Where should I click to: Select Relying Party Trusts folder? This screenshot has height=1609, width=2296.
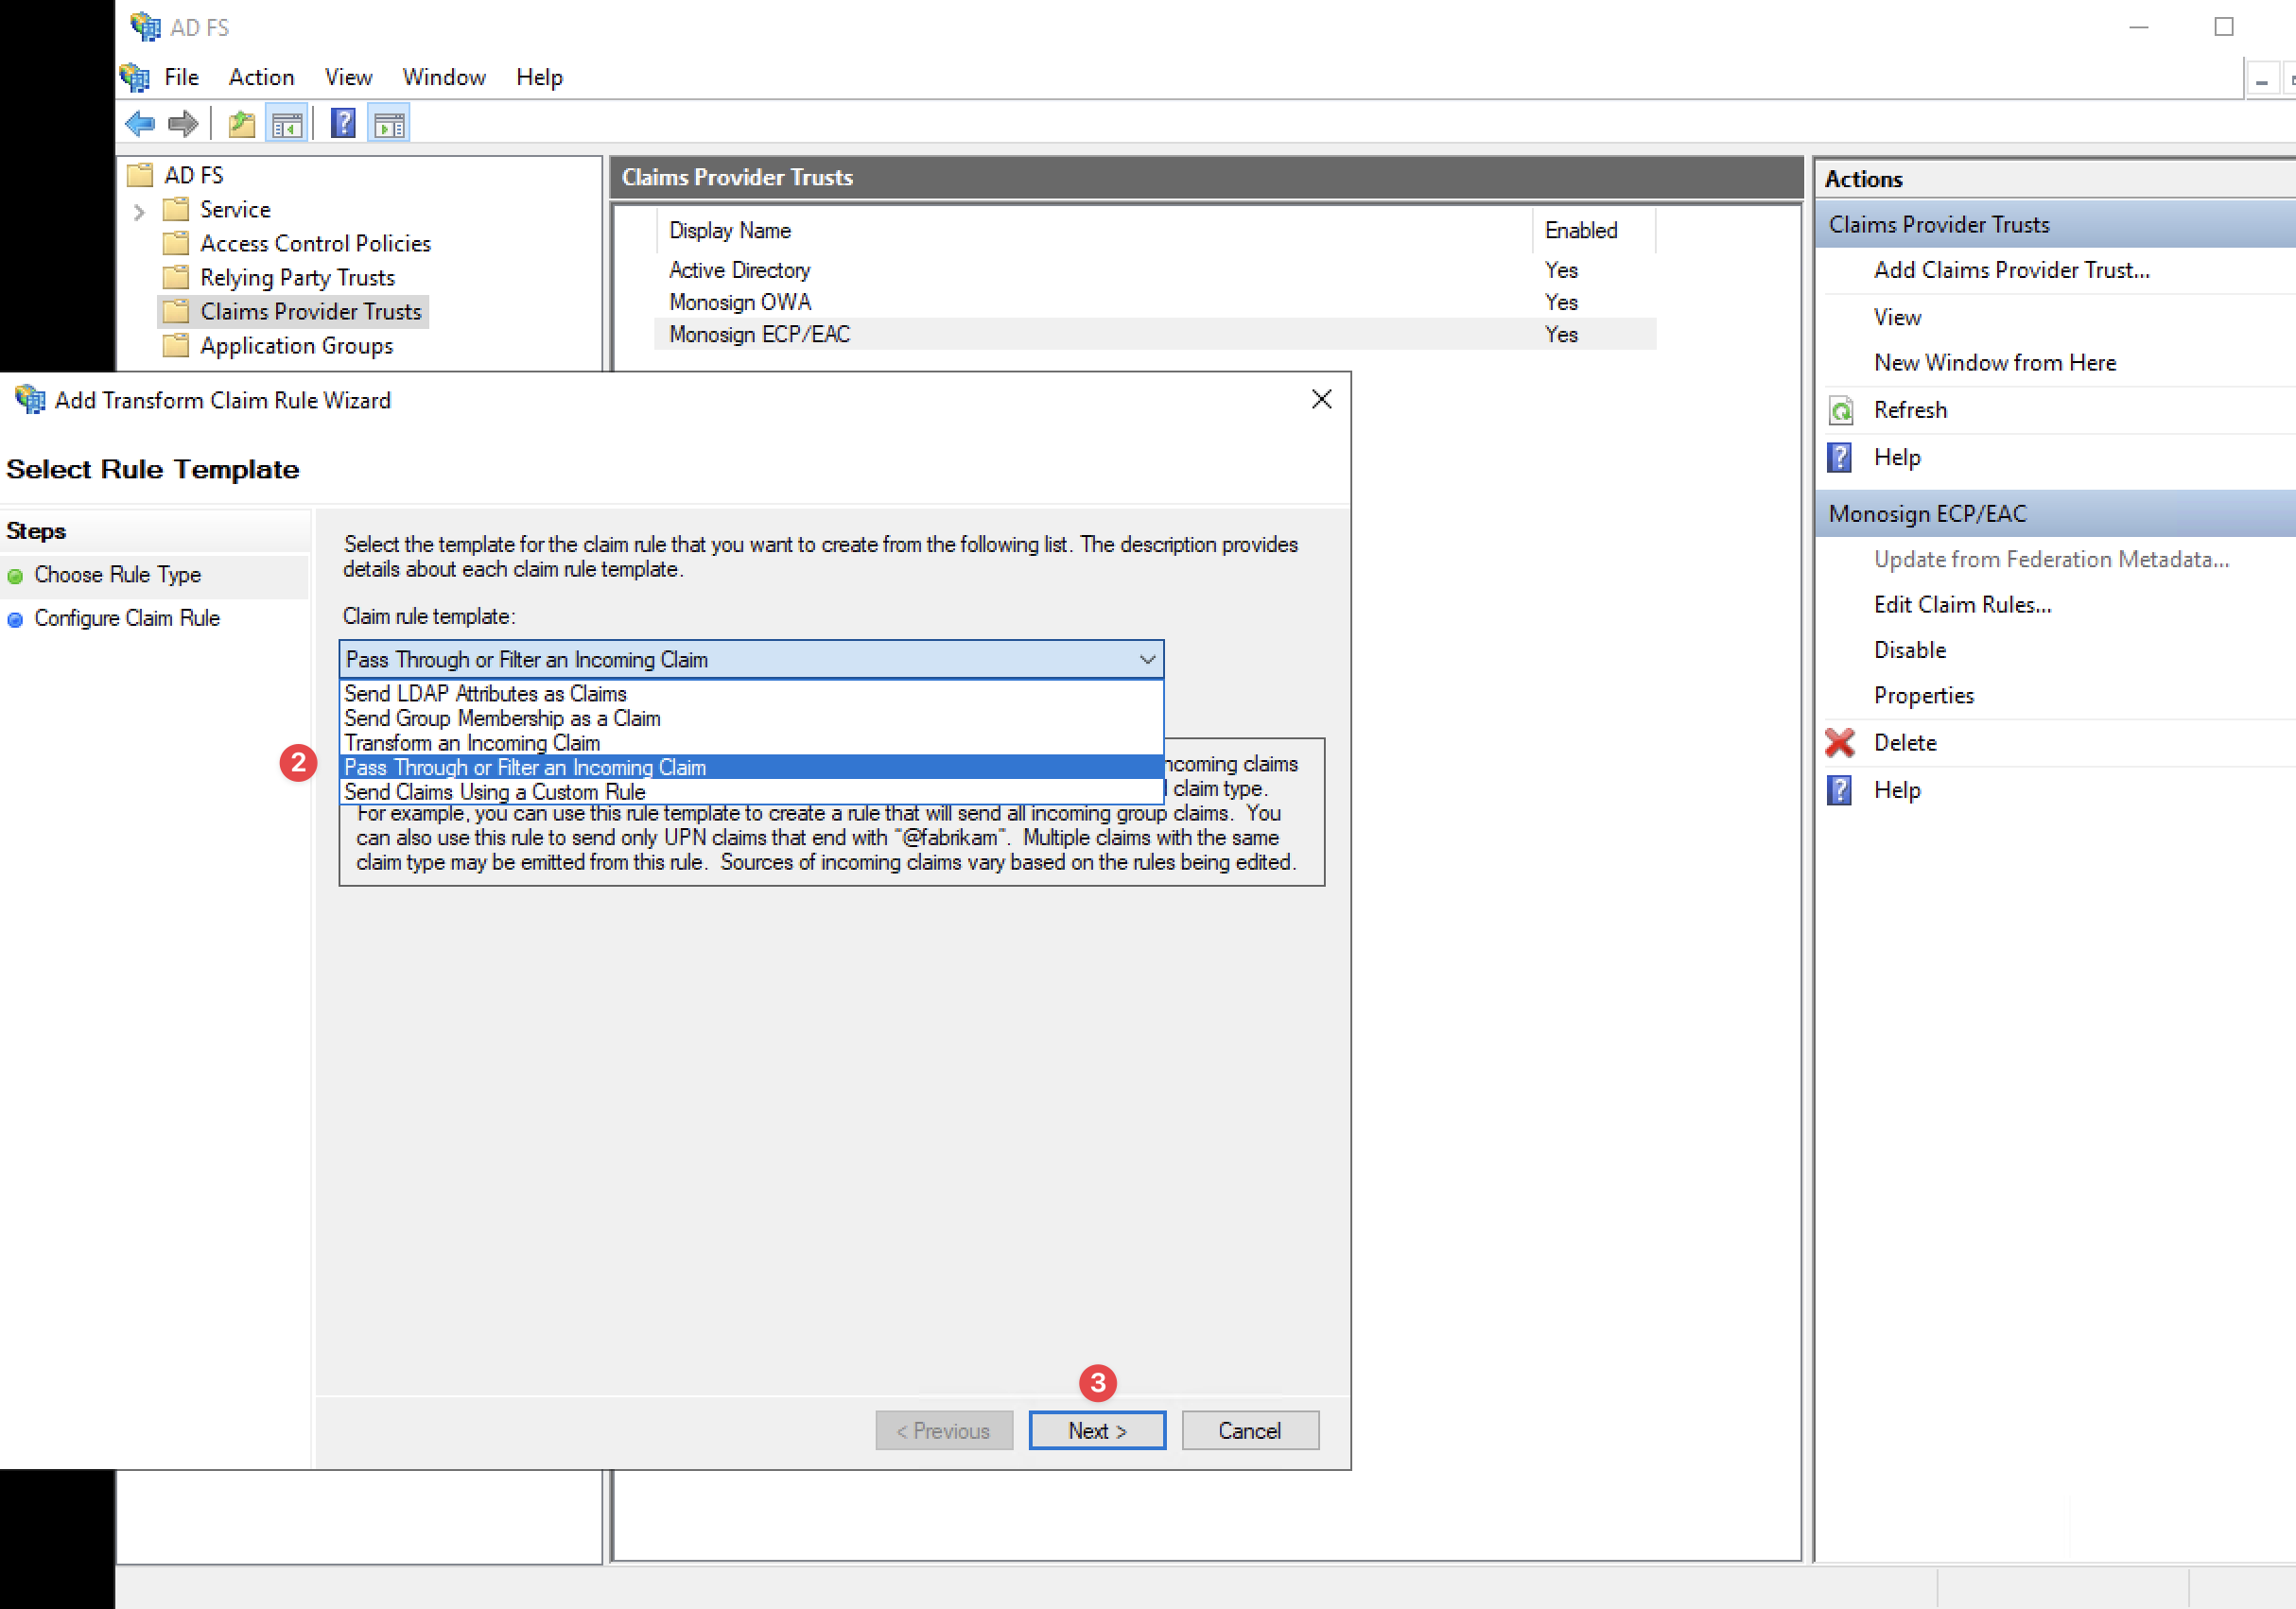pyautogui.click(x=297, y=278)
